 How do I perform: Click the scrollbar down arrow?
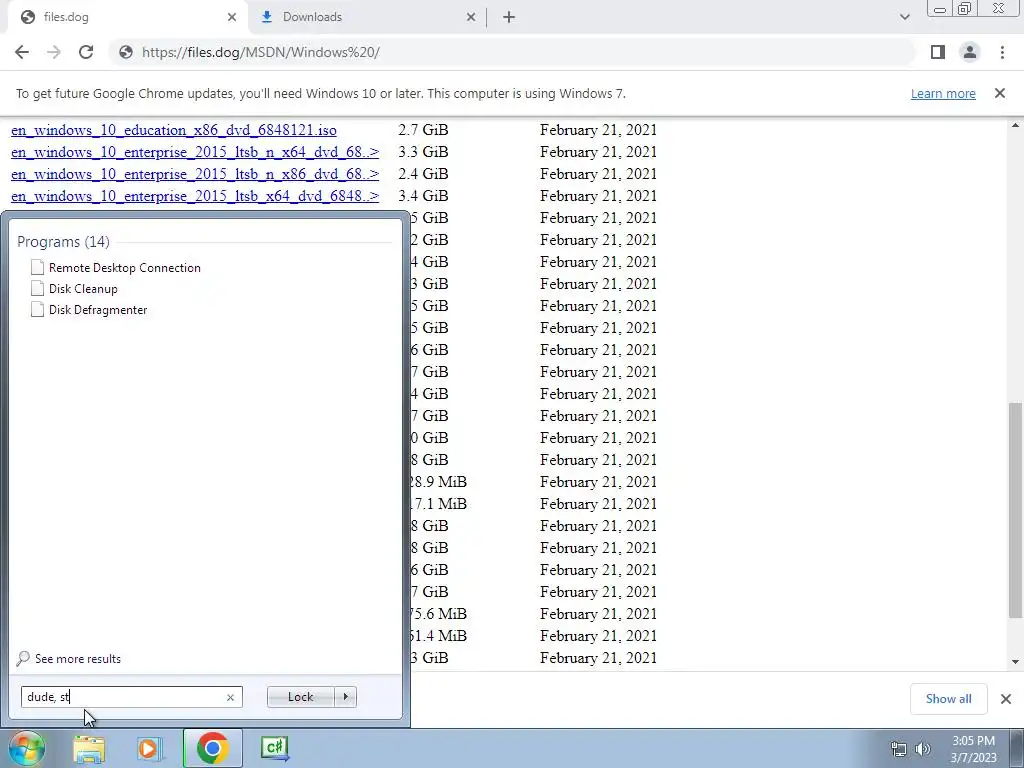coord(1015,662)
